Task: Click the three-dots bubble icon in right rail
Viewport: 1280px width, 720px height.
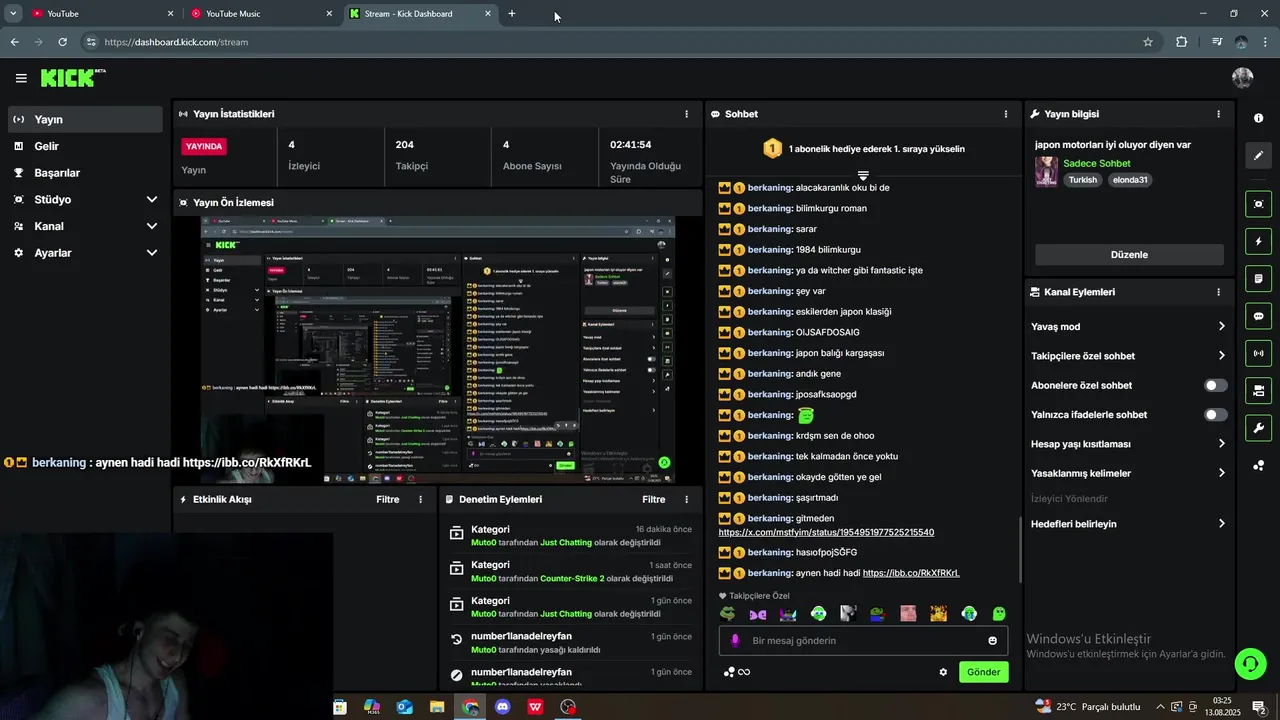Action: (1258, 465)
